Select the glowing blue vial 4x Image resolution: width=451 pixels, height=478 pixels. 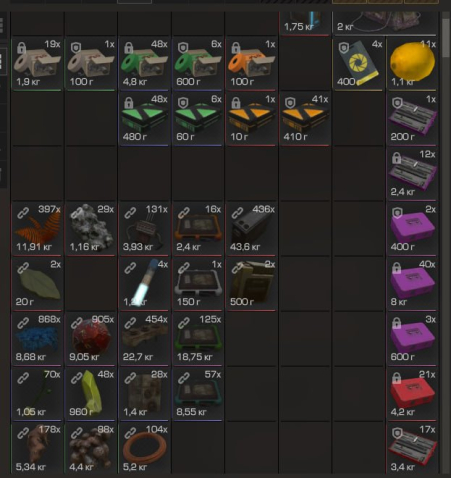144,284
